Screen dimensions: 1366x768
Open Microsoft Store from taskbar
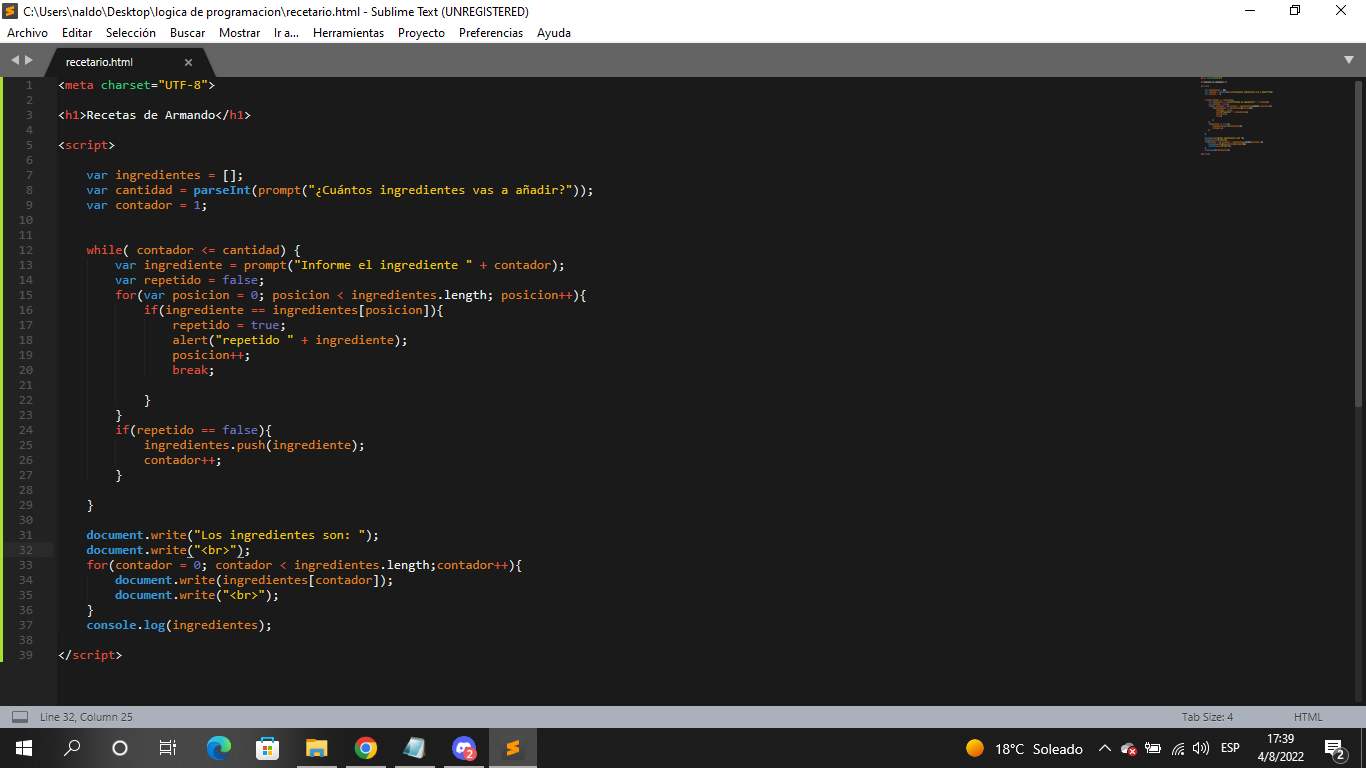pos(268,748)
